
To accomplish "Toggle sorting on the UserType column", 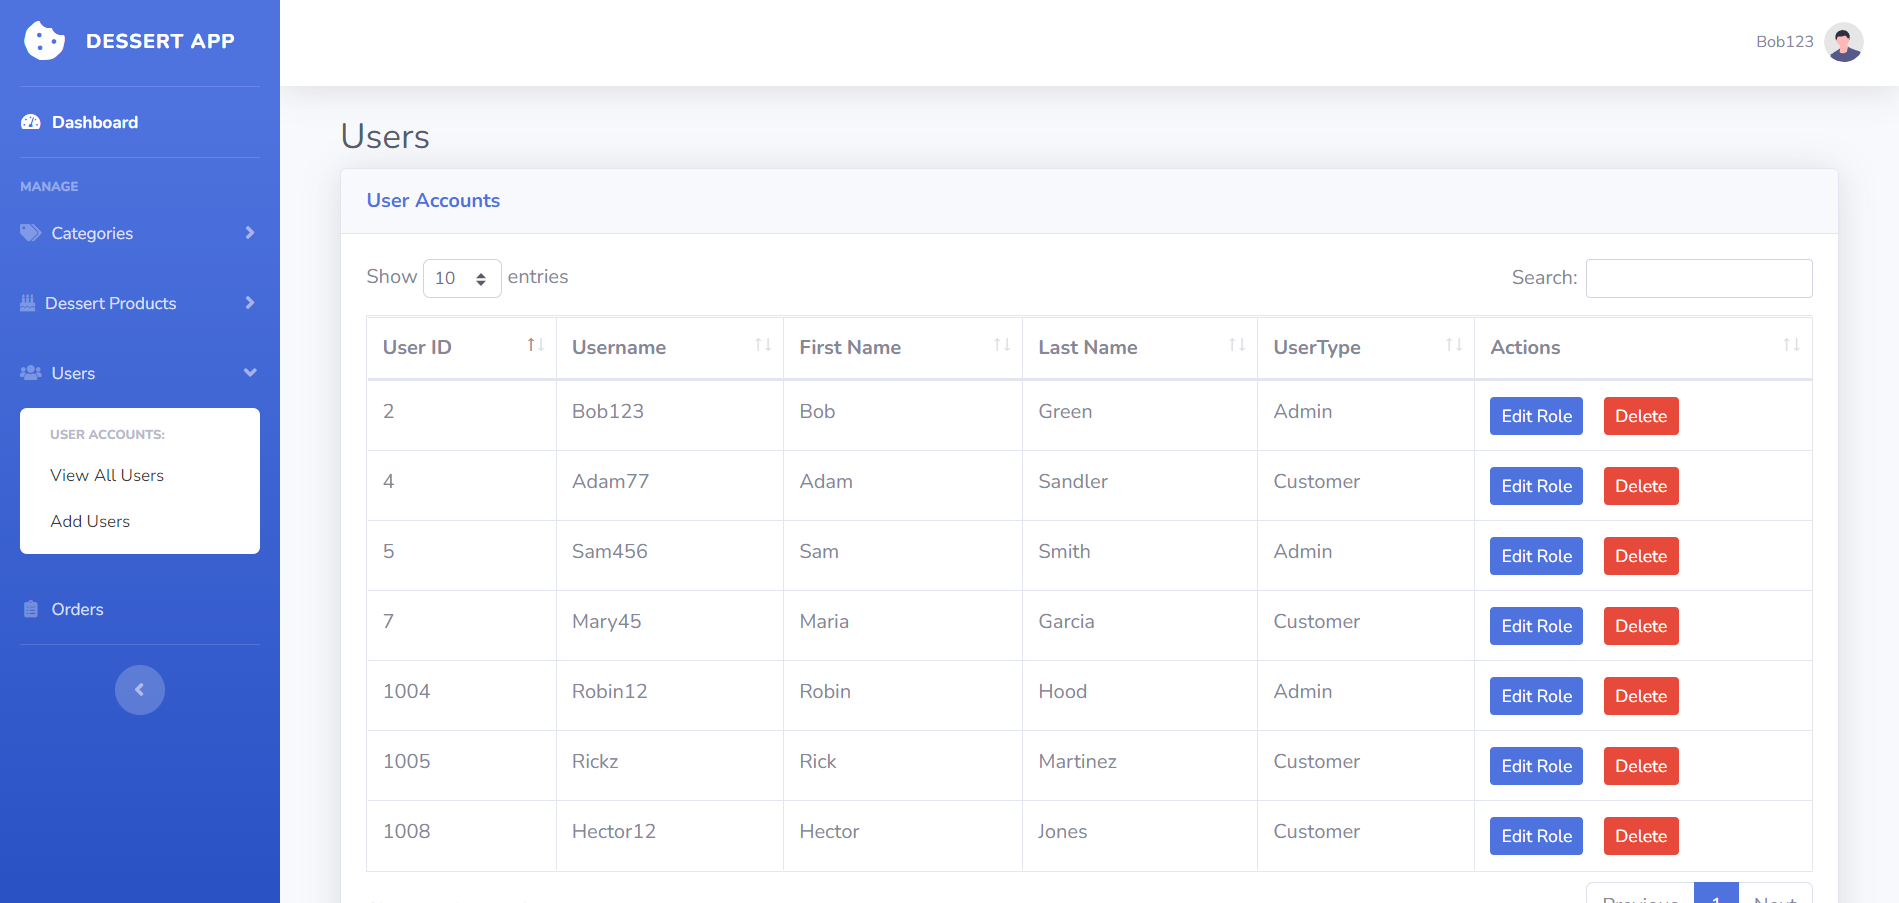I will pos(1453,345).
